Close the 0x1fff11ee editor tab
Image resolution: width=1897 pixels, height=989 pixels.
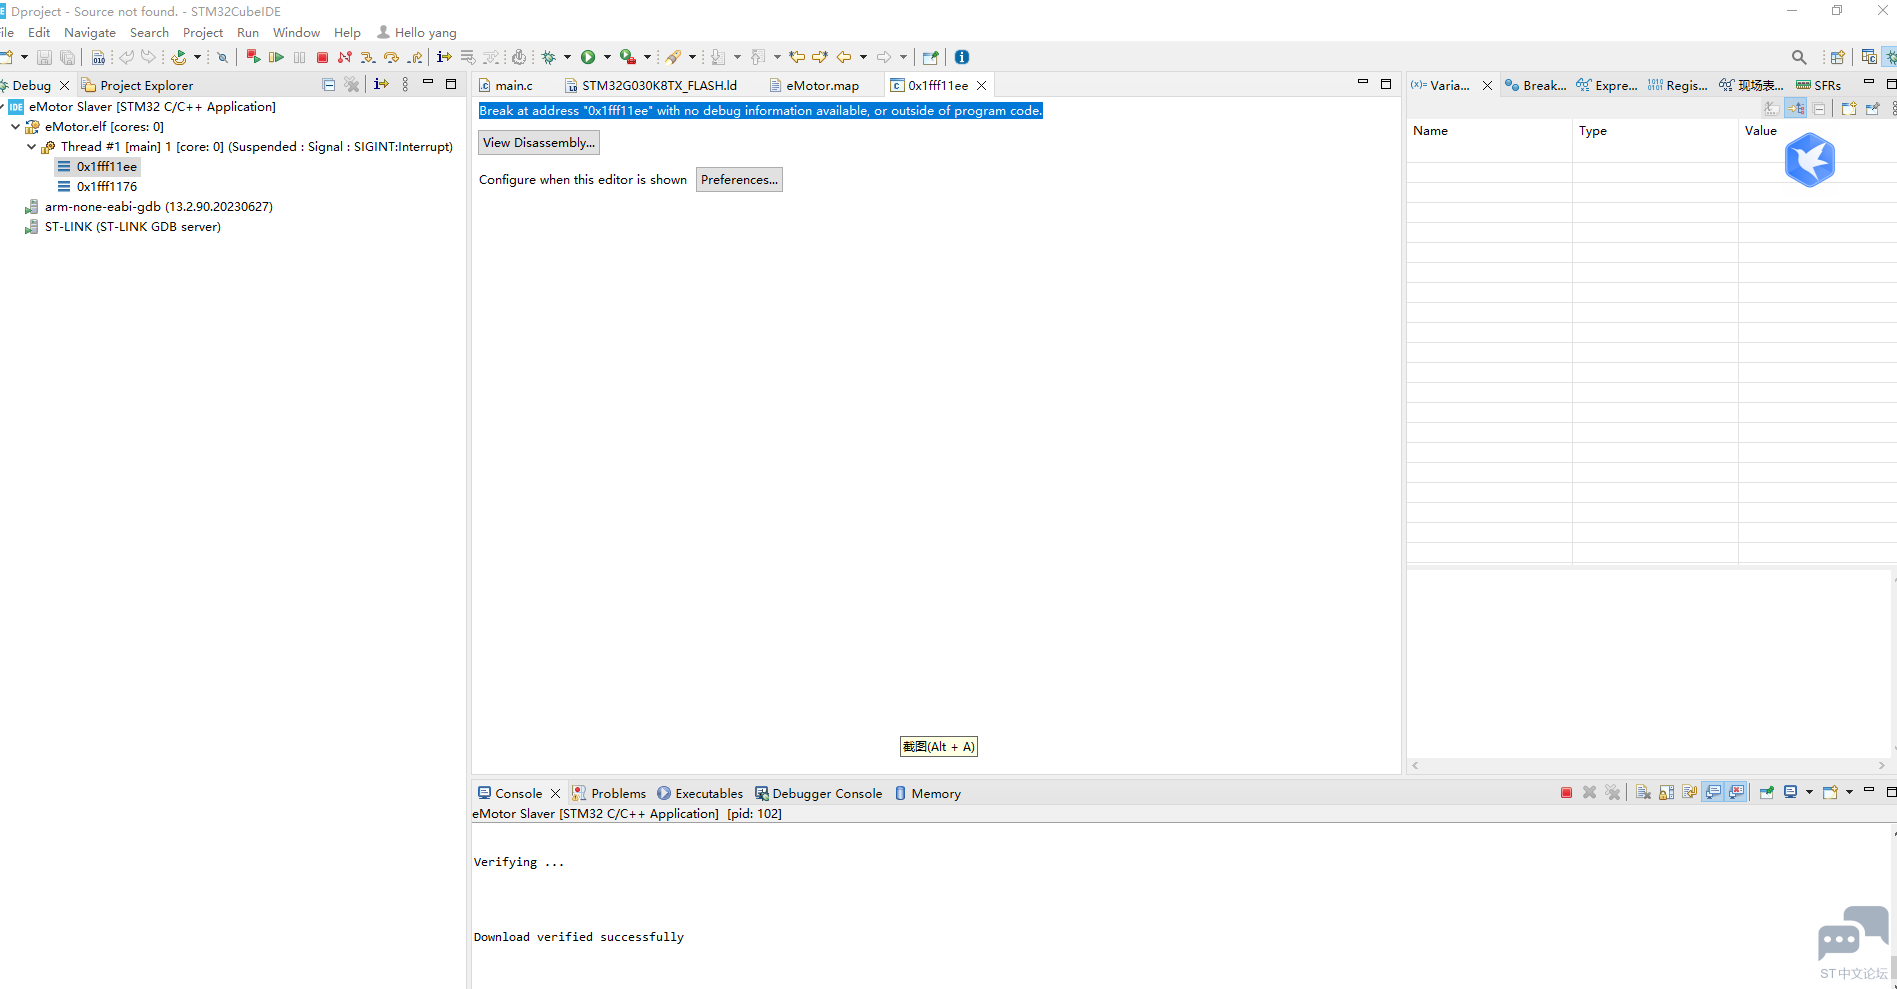[x=982, y=86]
